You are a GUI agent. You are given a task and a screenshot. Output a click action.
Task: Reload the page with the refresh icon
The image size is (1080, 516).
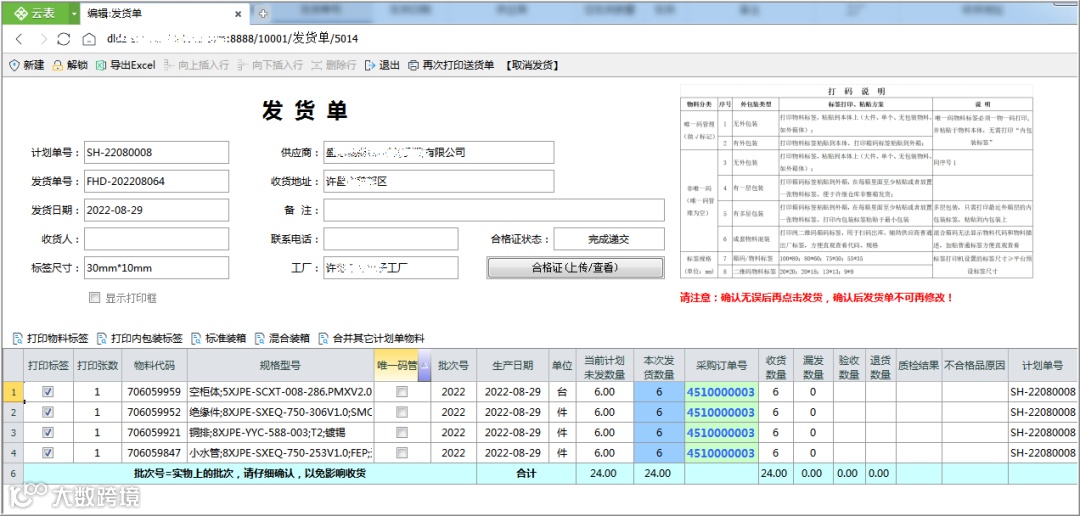coord(64,39)
